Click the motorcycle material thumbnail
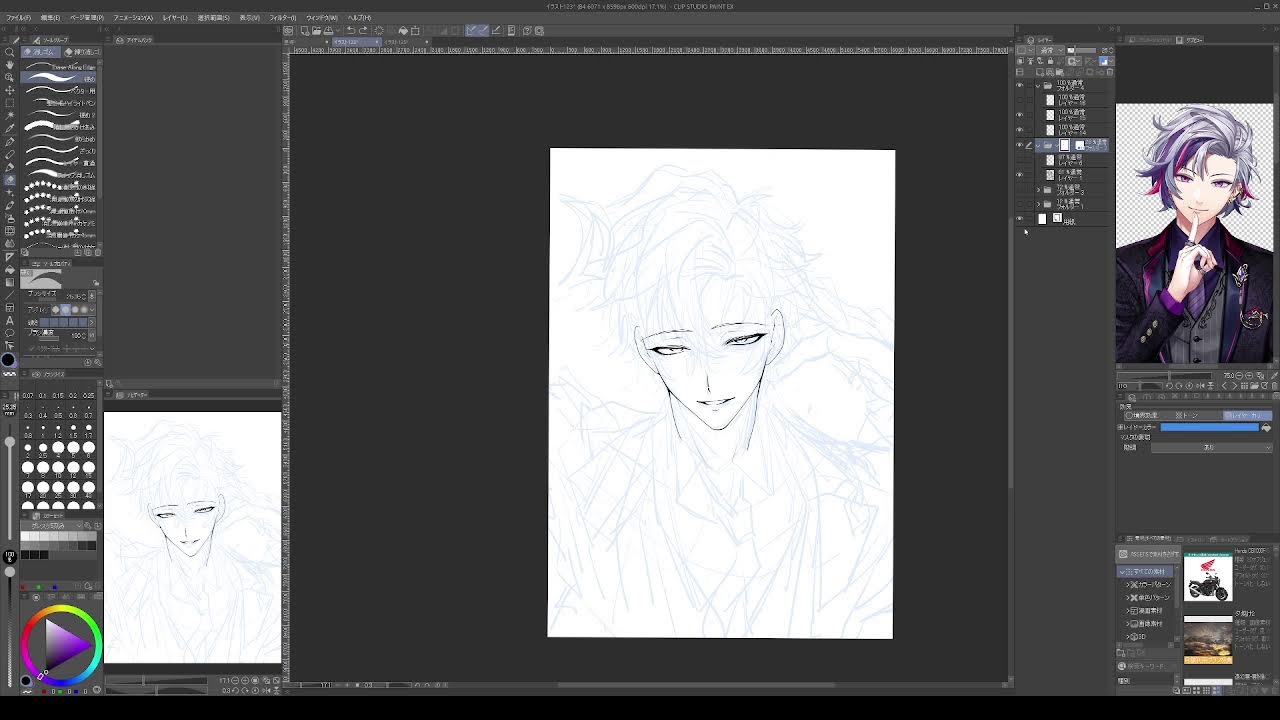Image resolution: width=1280 pixels, height=720 pixels. coord(1208,578)
